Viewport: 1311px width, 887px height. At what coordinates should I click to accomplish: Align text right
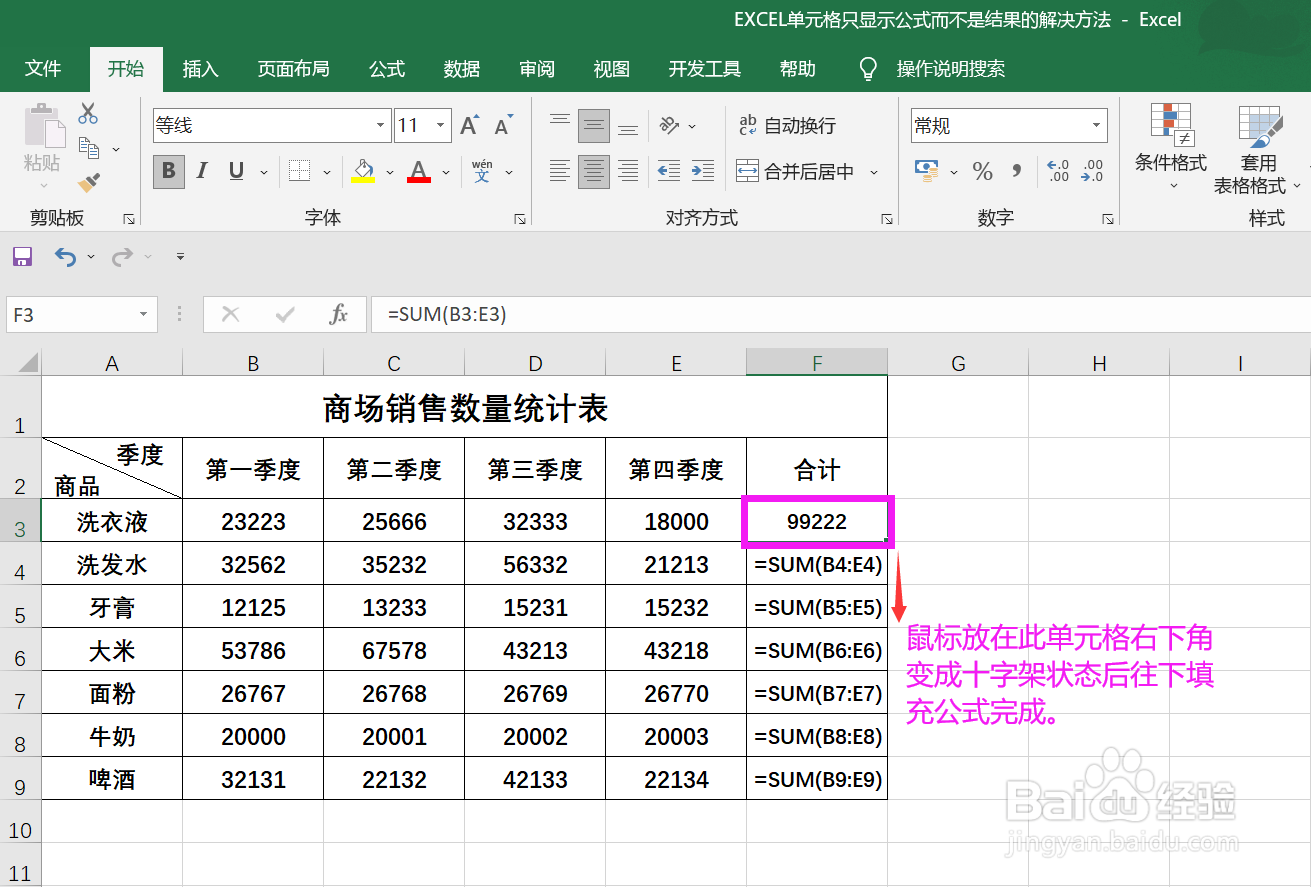627,171
